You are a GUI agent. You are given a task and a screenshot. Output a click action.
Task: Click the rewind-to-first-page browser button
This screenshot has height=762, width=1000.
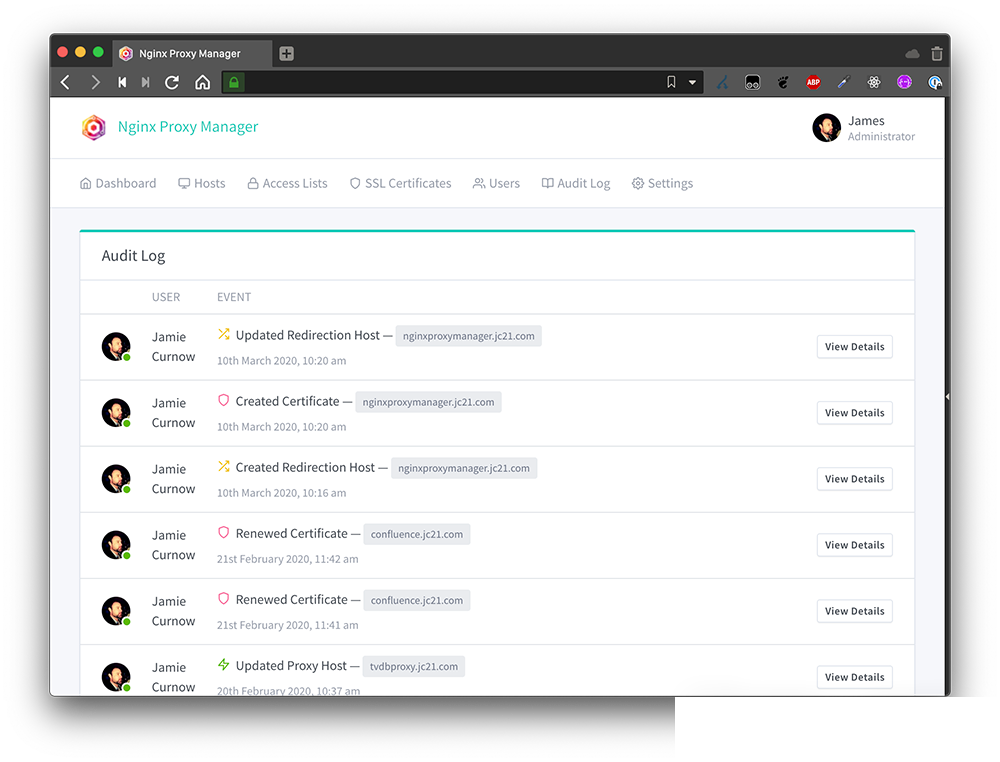click(x=122, y=82)
